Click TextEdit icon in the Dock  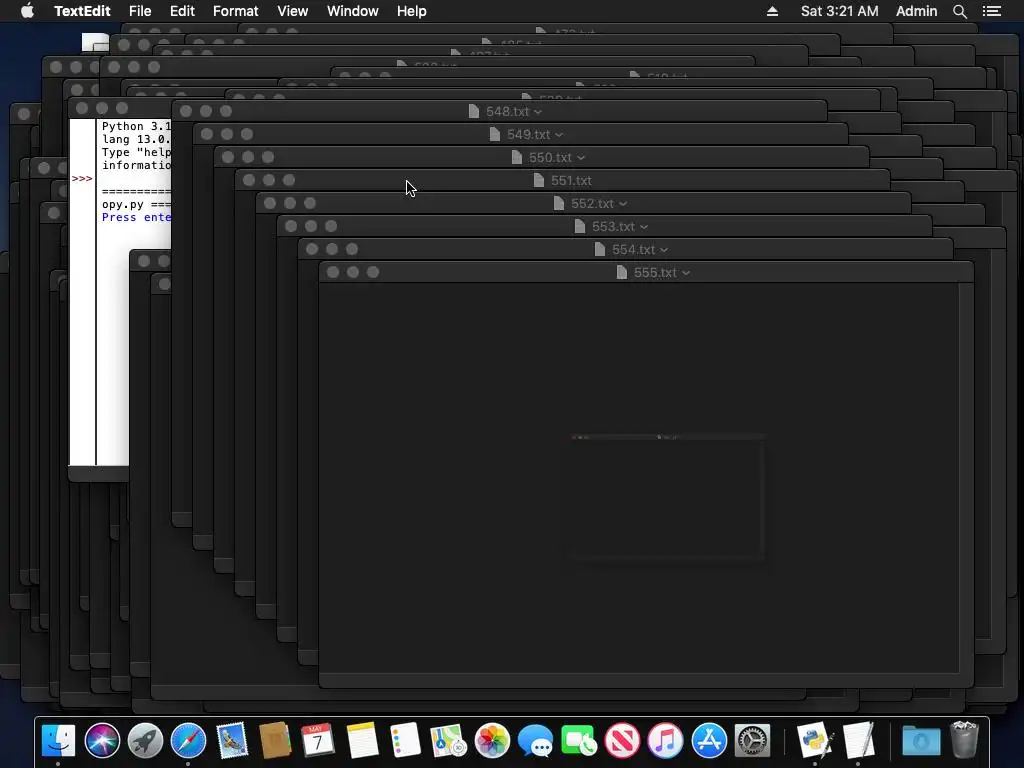click(857, 741)
